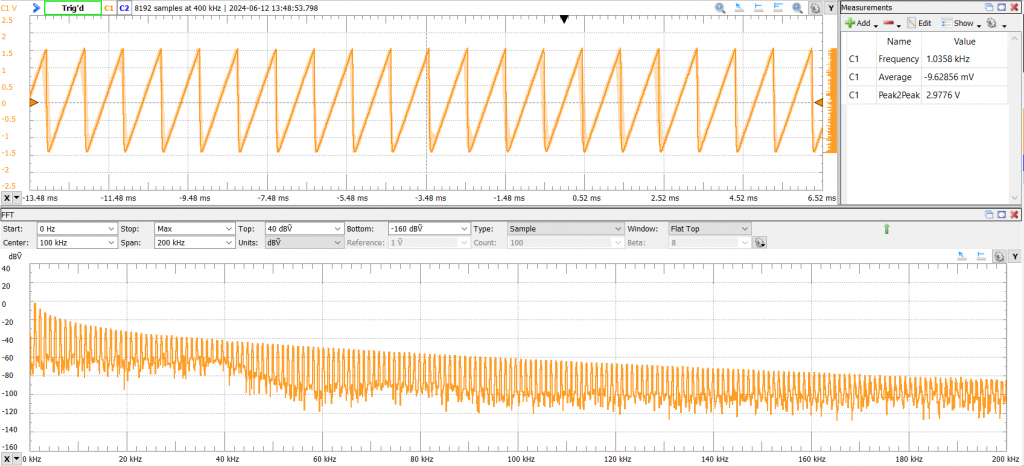This screenshot has width=1024, height=466.
Task: Toggle channel C1 visibility
Action: (x=108, y=7)
